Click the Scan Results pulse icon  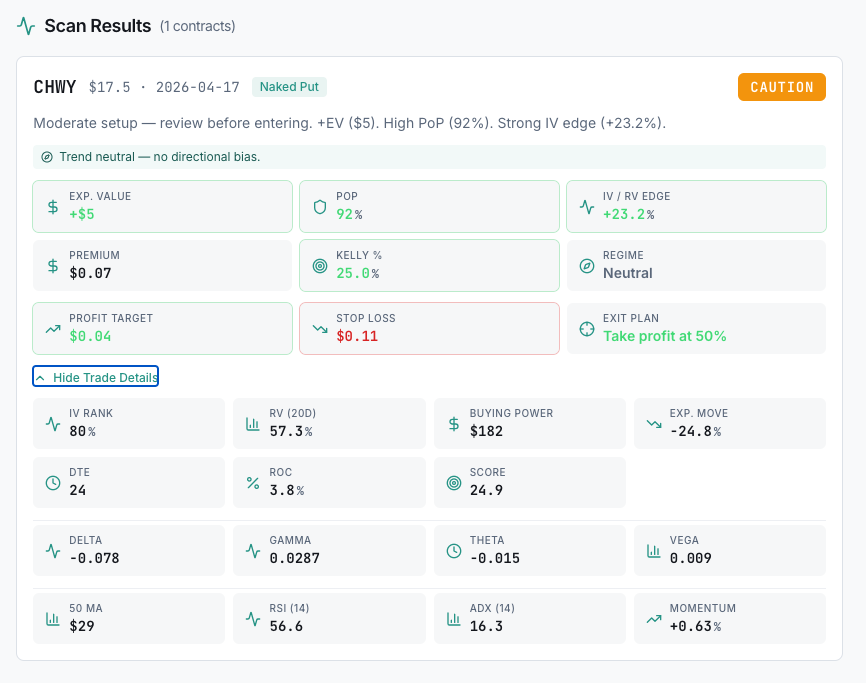click(26, 26)
